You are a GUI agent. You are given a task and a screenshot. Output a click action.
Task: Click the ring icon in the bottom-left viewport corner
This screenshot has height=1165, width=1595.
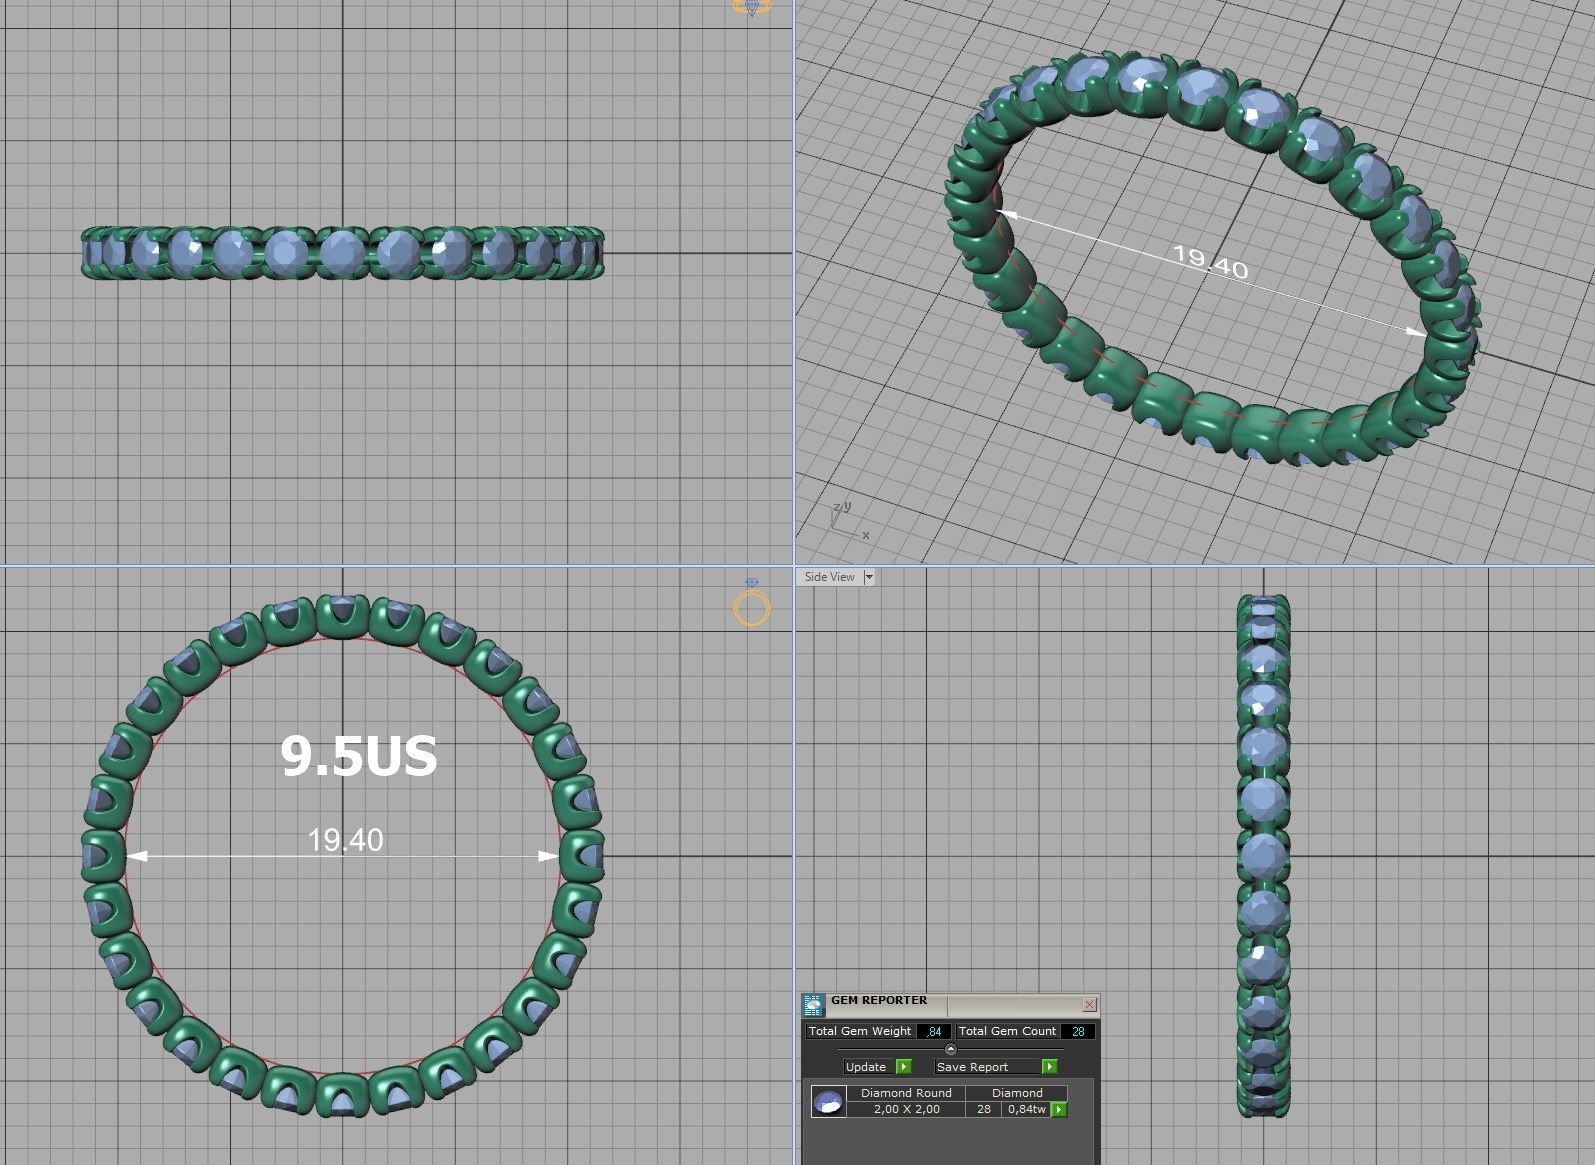pos(752,603)
